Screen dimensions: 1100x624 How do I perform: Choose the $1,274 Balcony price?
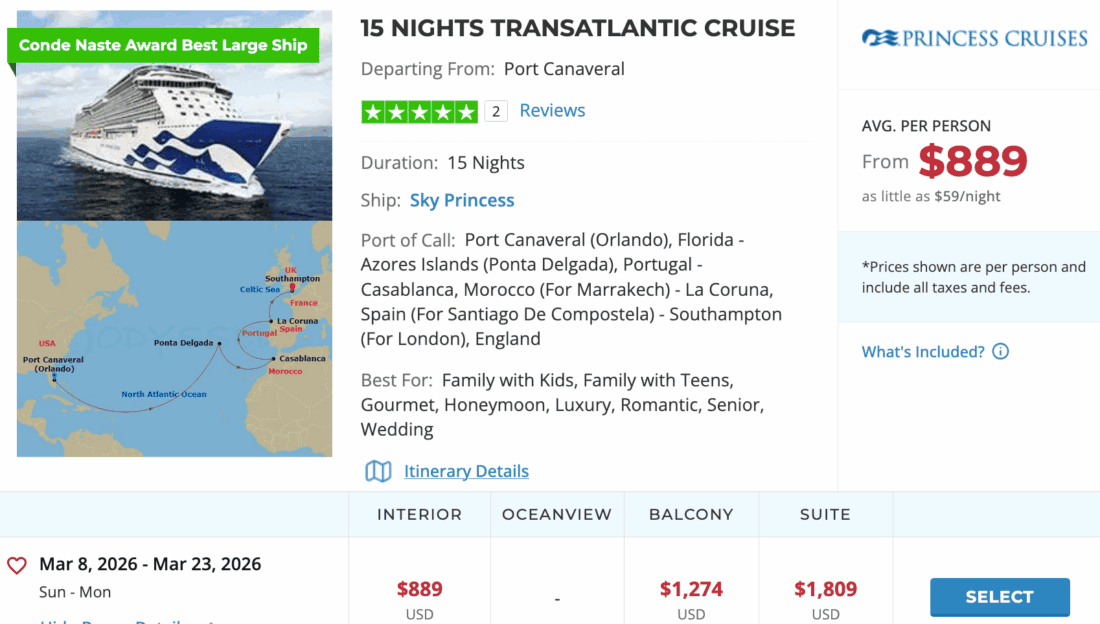[x=691, y=590]
